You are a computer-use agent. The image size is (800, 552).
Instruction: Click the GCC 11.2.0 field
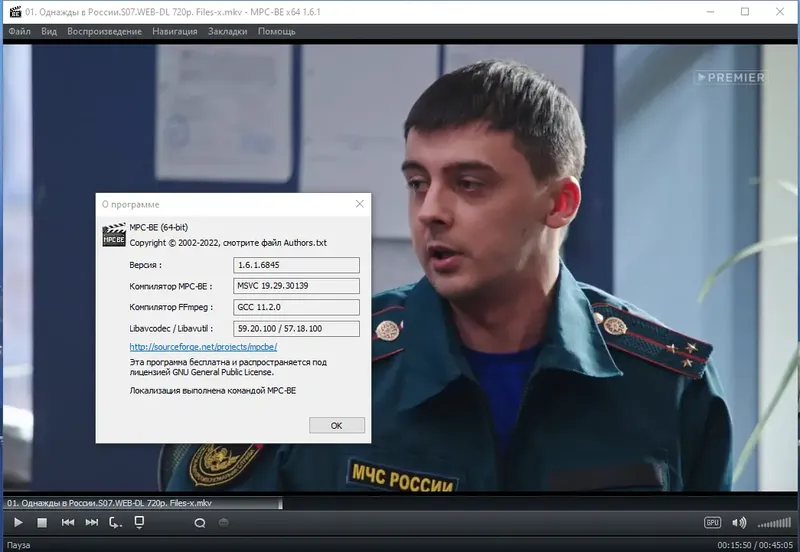(x=296, y=307)
